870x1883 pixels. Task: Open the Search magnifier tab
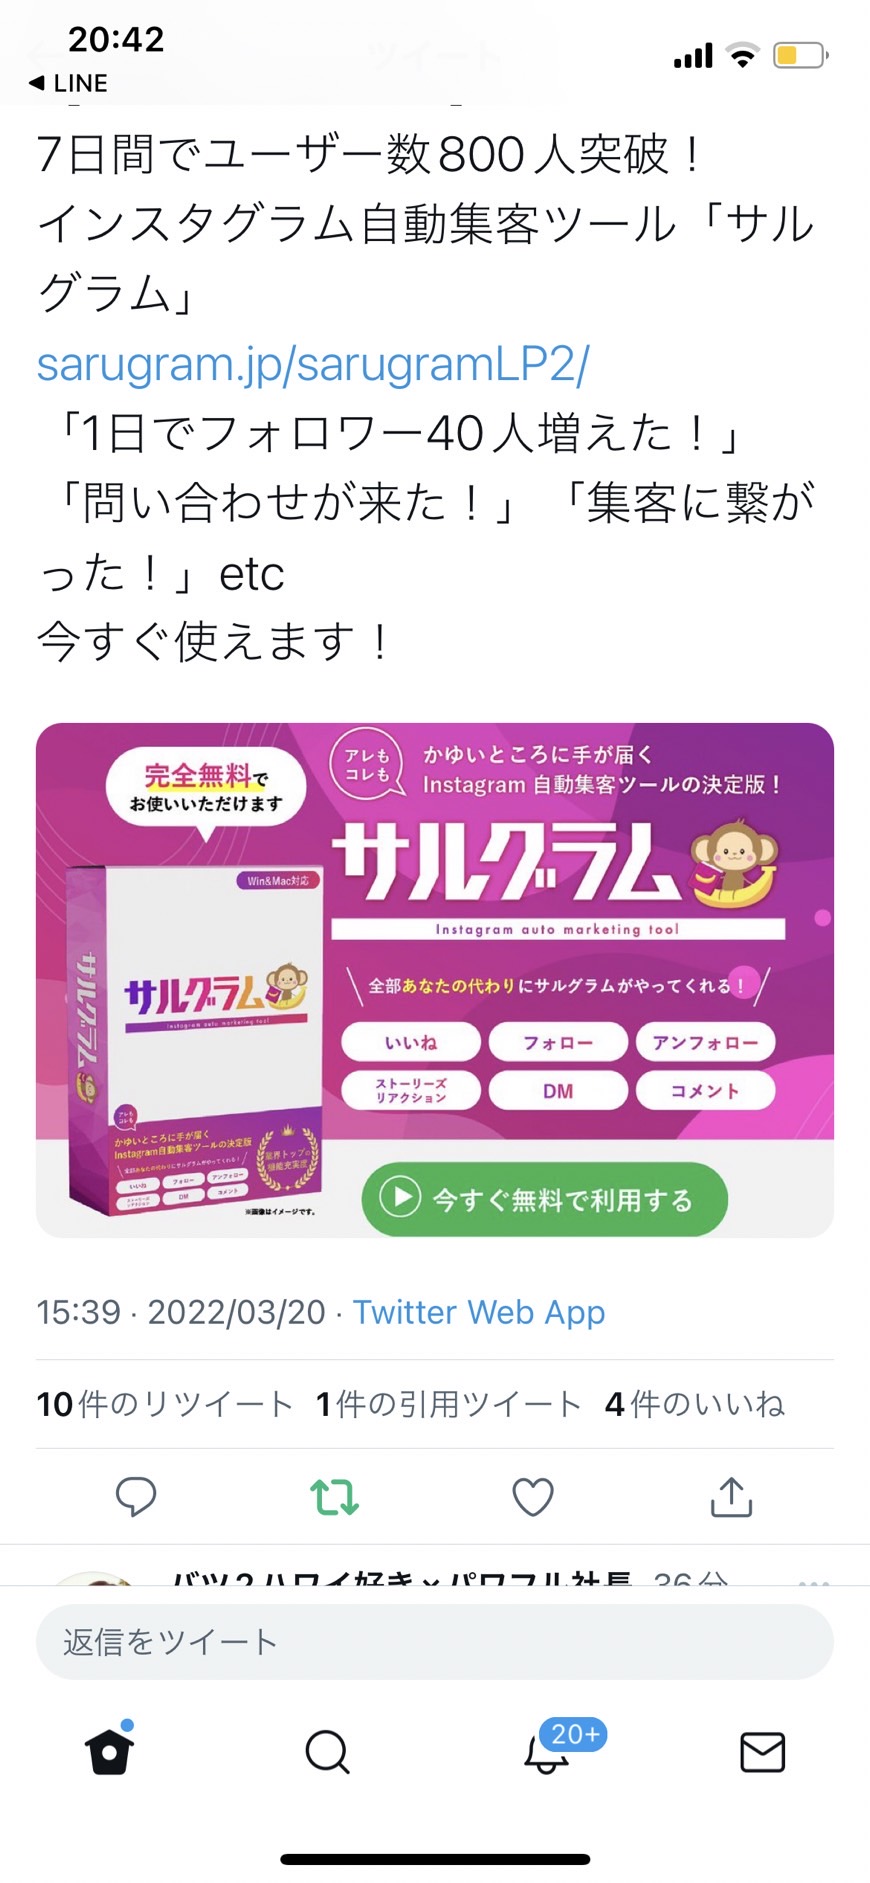click(327, 1752)
